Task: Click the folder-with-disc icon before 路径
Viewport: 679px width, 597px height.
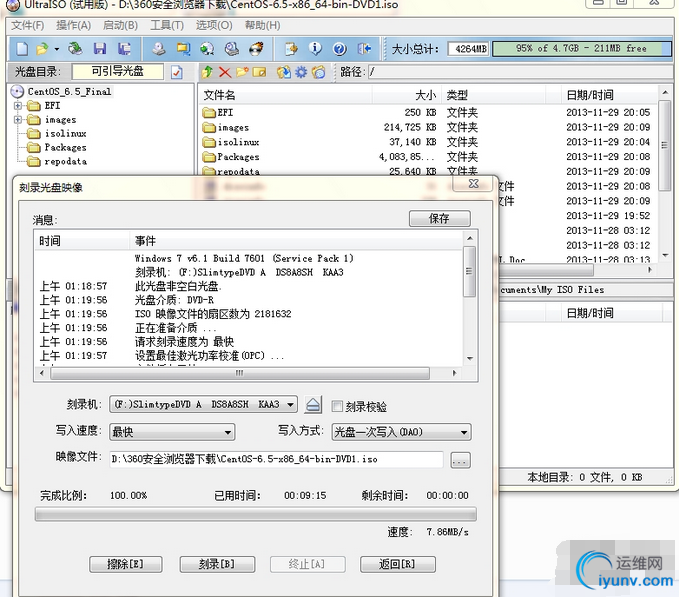Action: point(318,72)
